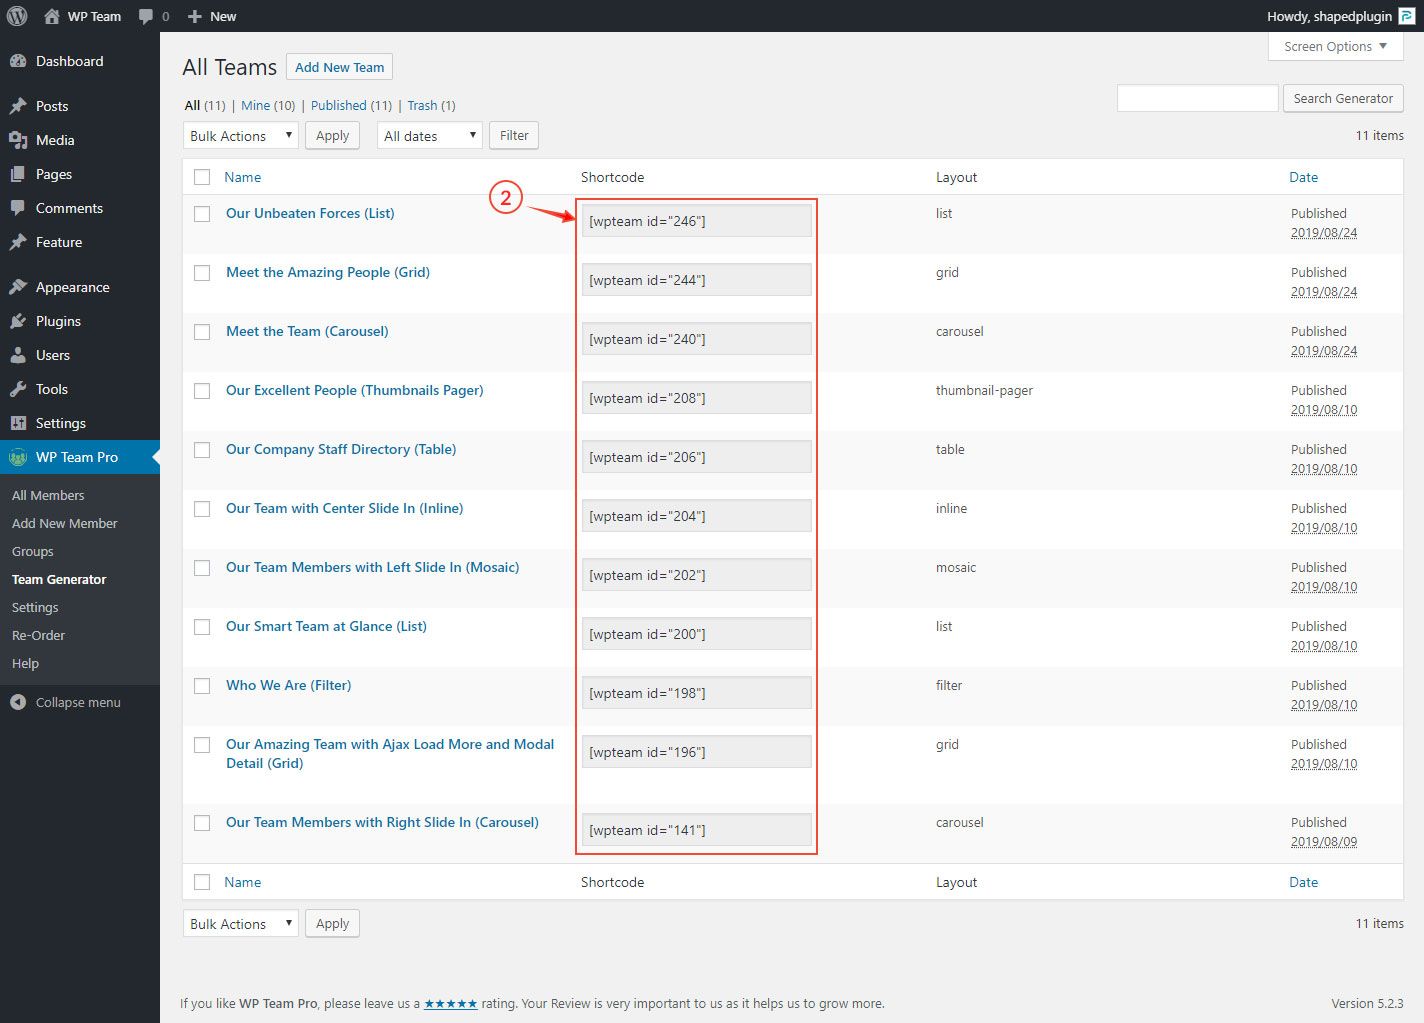Click the Plugins plug icon
1424x1023 pixels.
18,321
